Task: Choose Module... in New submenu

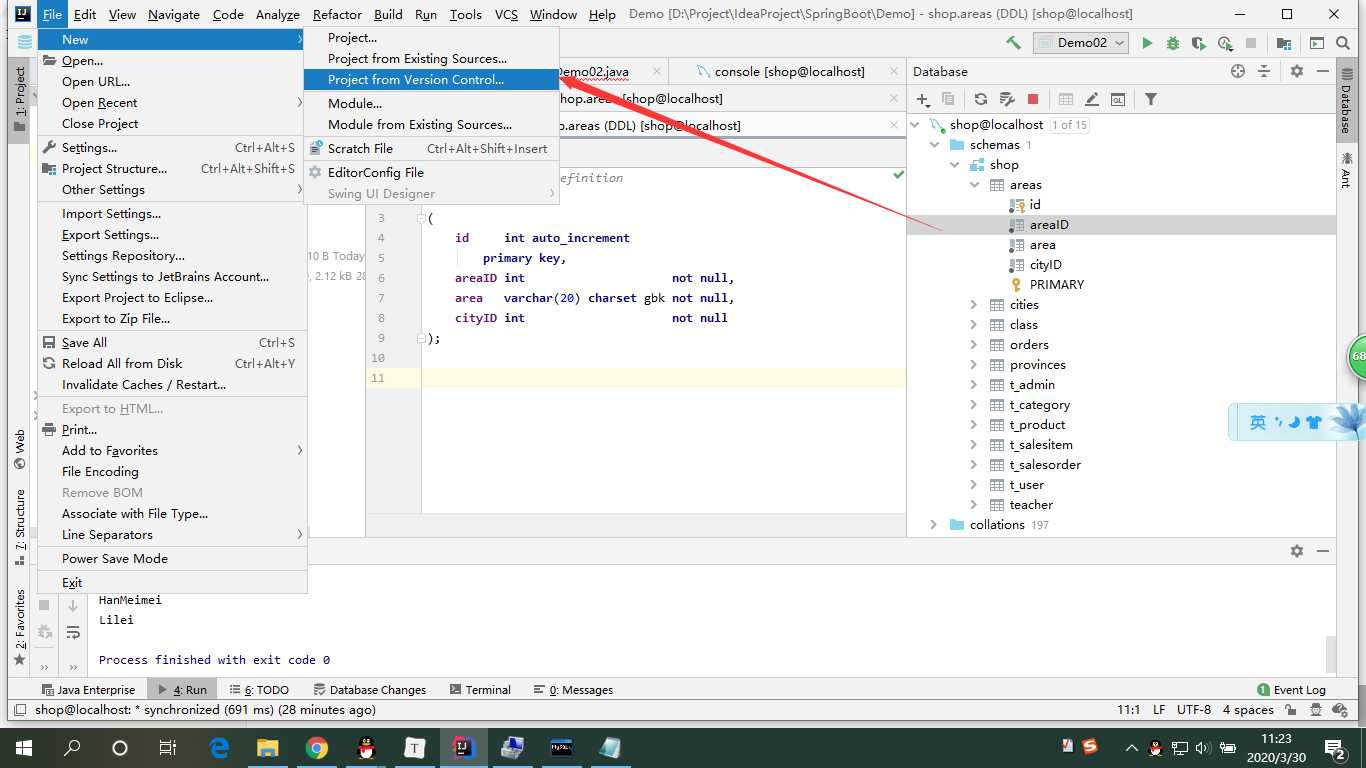Action: tap(431, 103)
